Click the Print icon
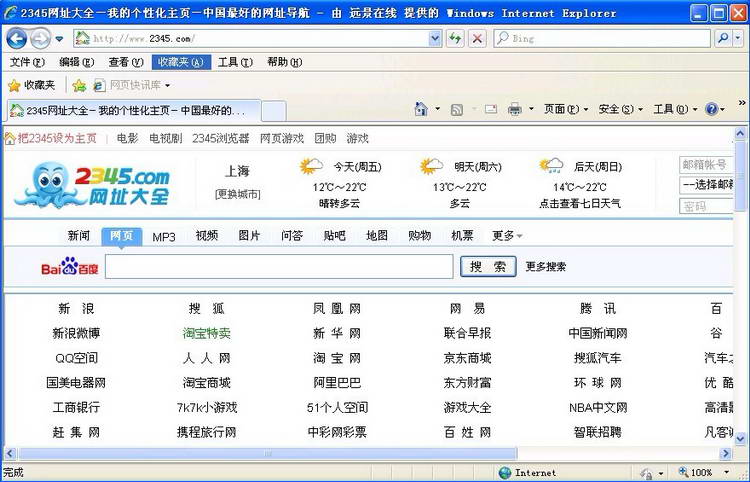The height and width of the screenshot is (482, 750). (x=515, y=110)
